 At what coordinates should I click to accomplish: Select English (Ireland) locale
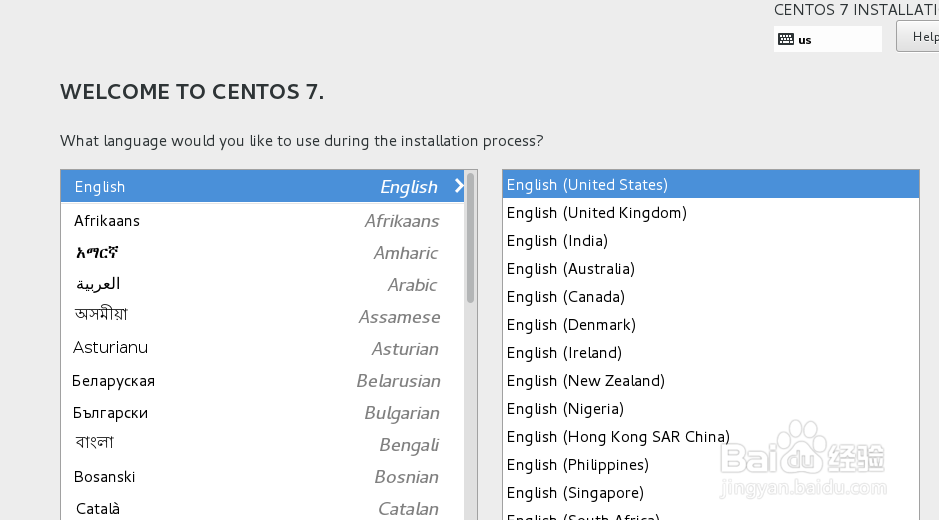click(x=711, y=353)
